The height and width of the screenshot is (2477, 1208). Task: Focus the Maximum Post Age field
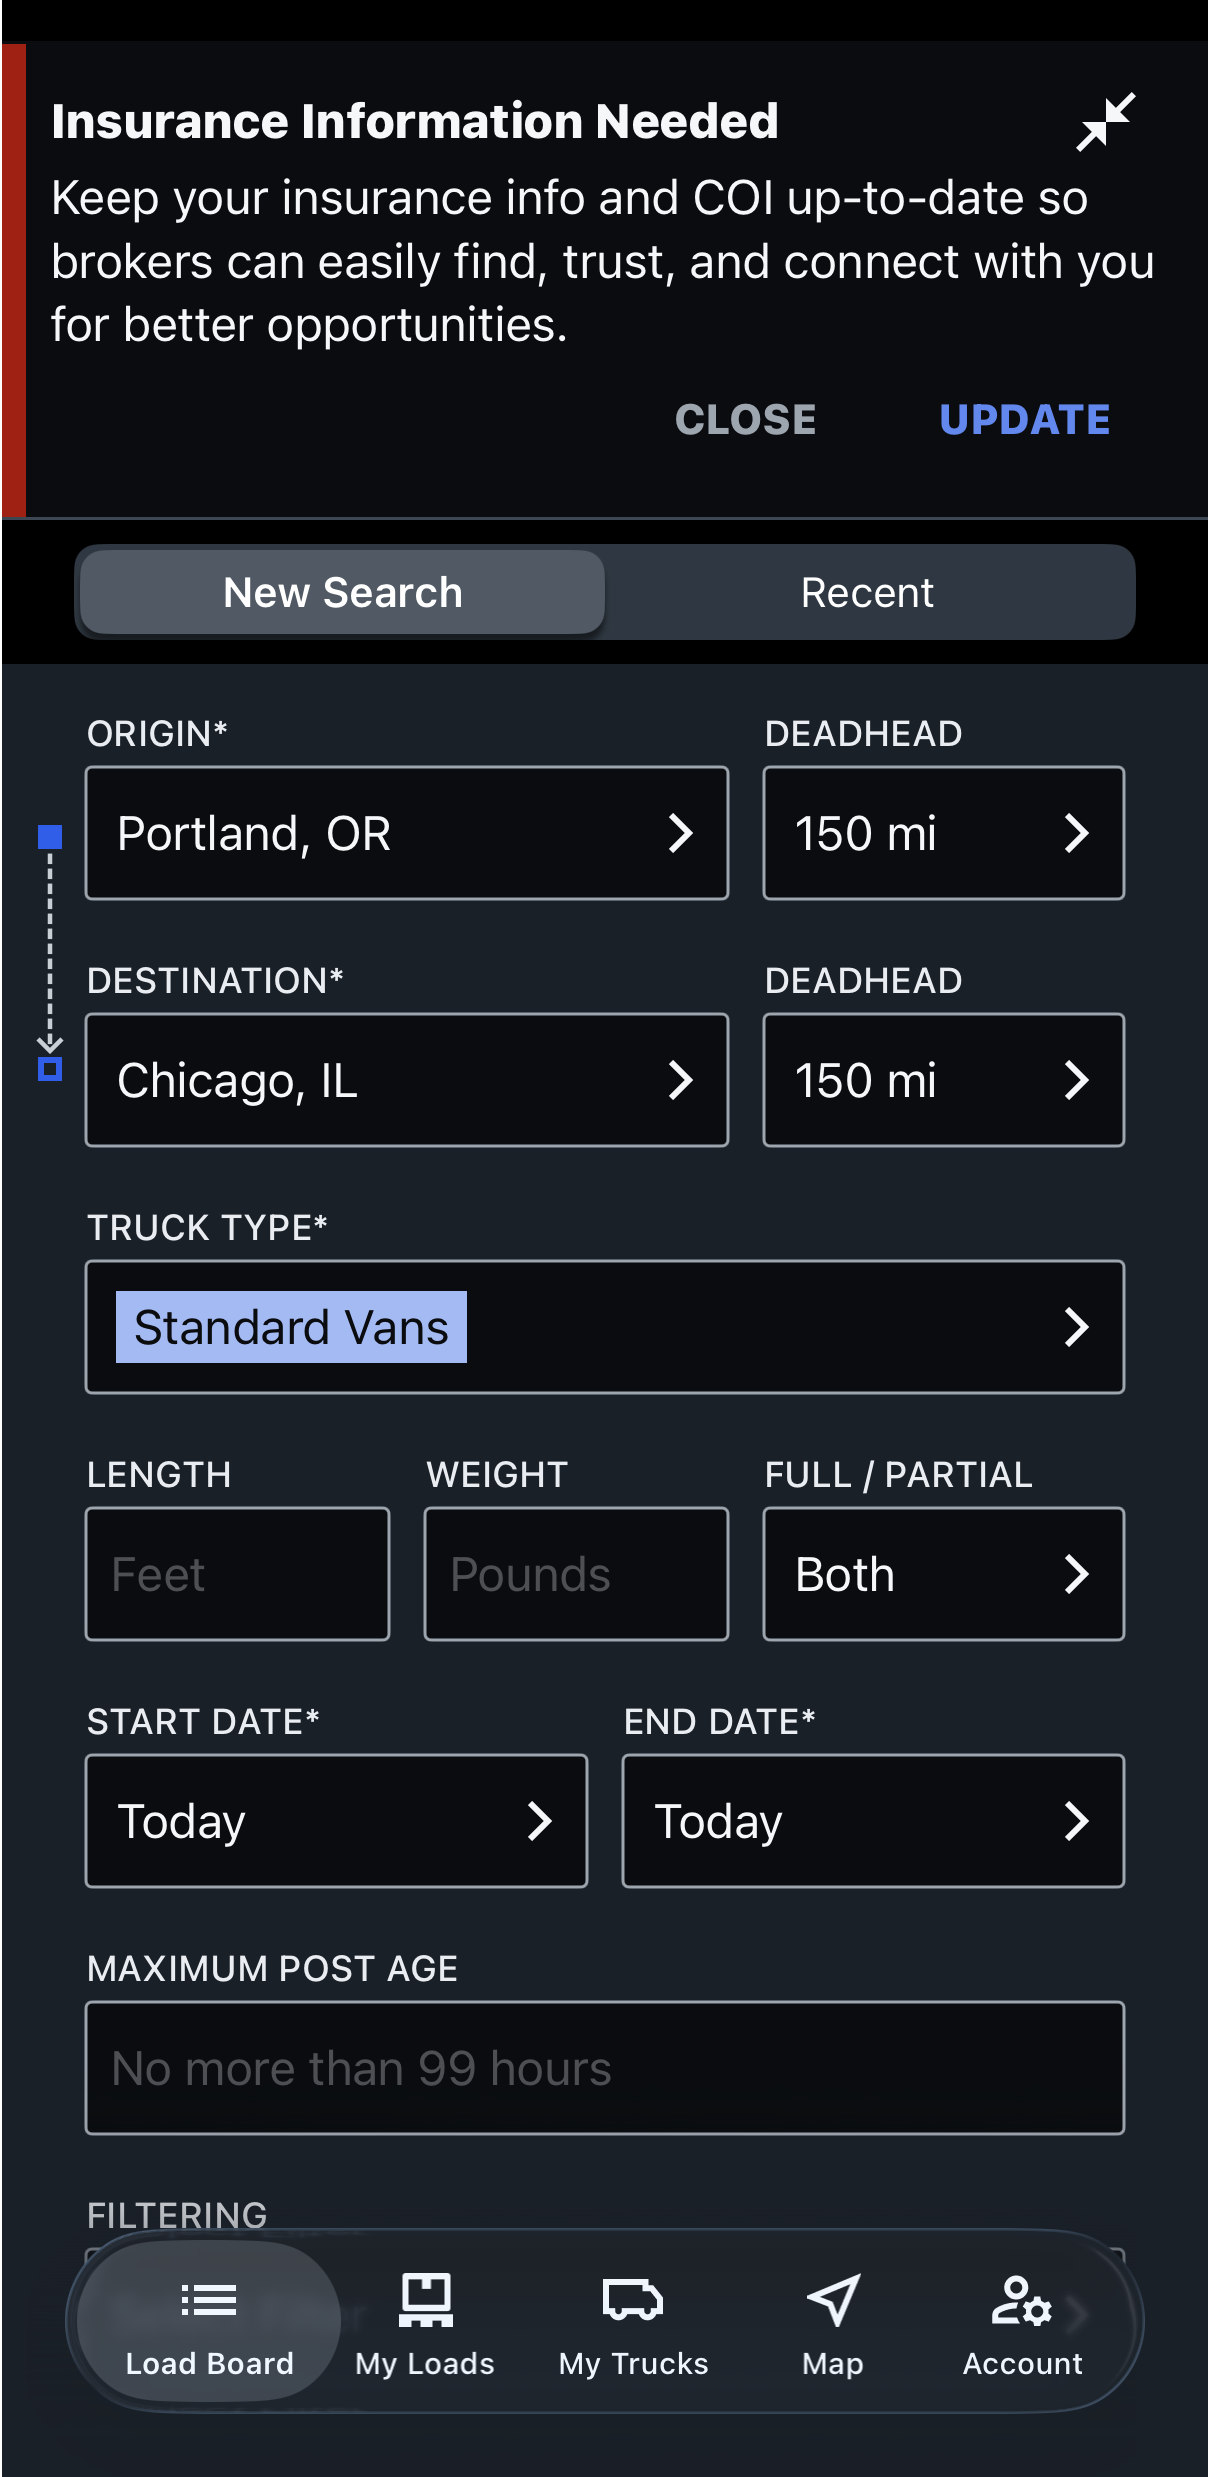pos(604,2068)
